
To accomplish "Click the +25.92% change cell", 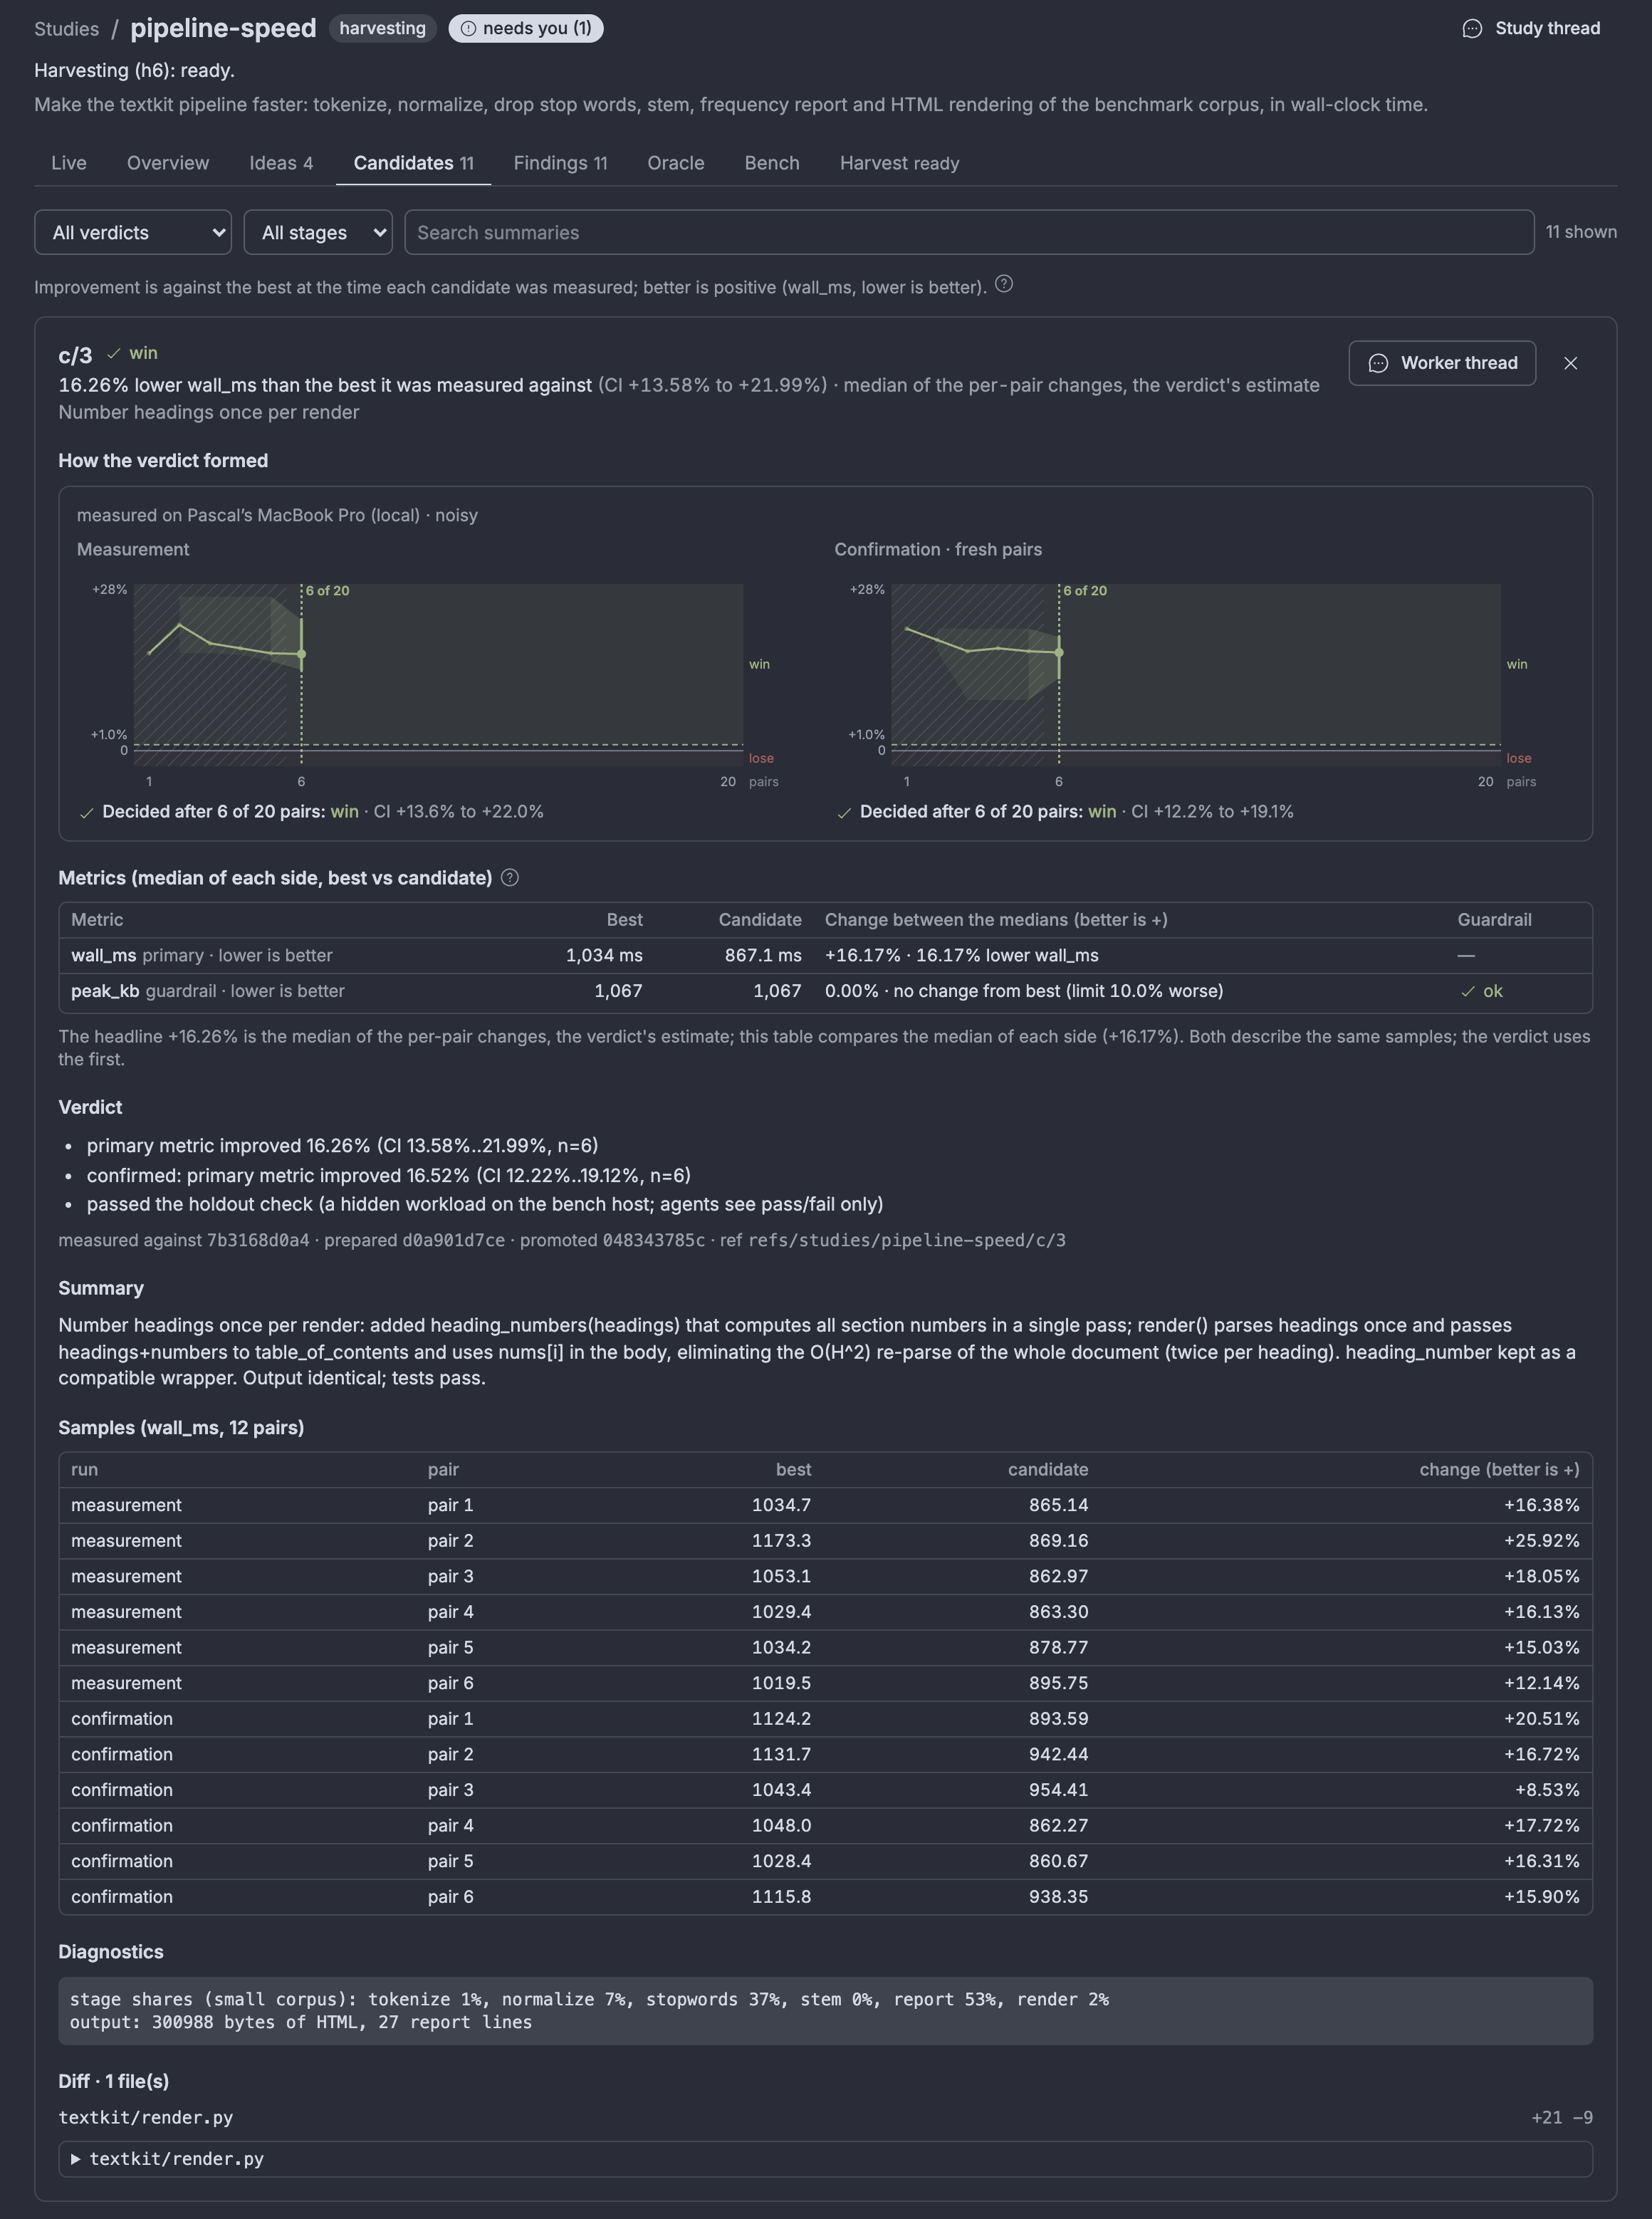I will click(x=1541, y=1540).
